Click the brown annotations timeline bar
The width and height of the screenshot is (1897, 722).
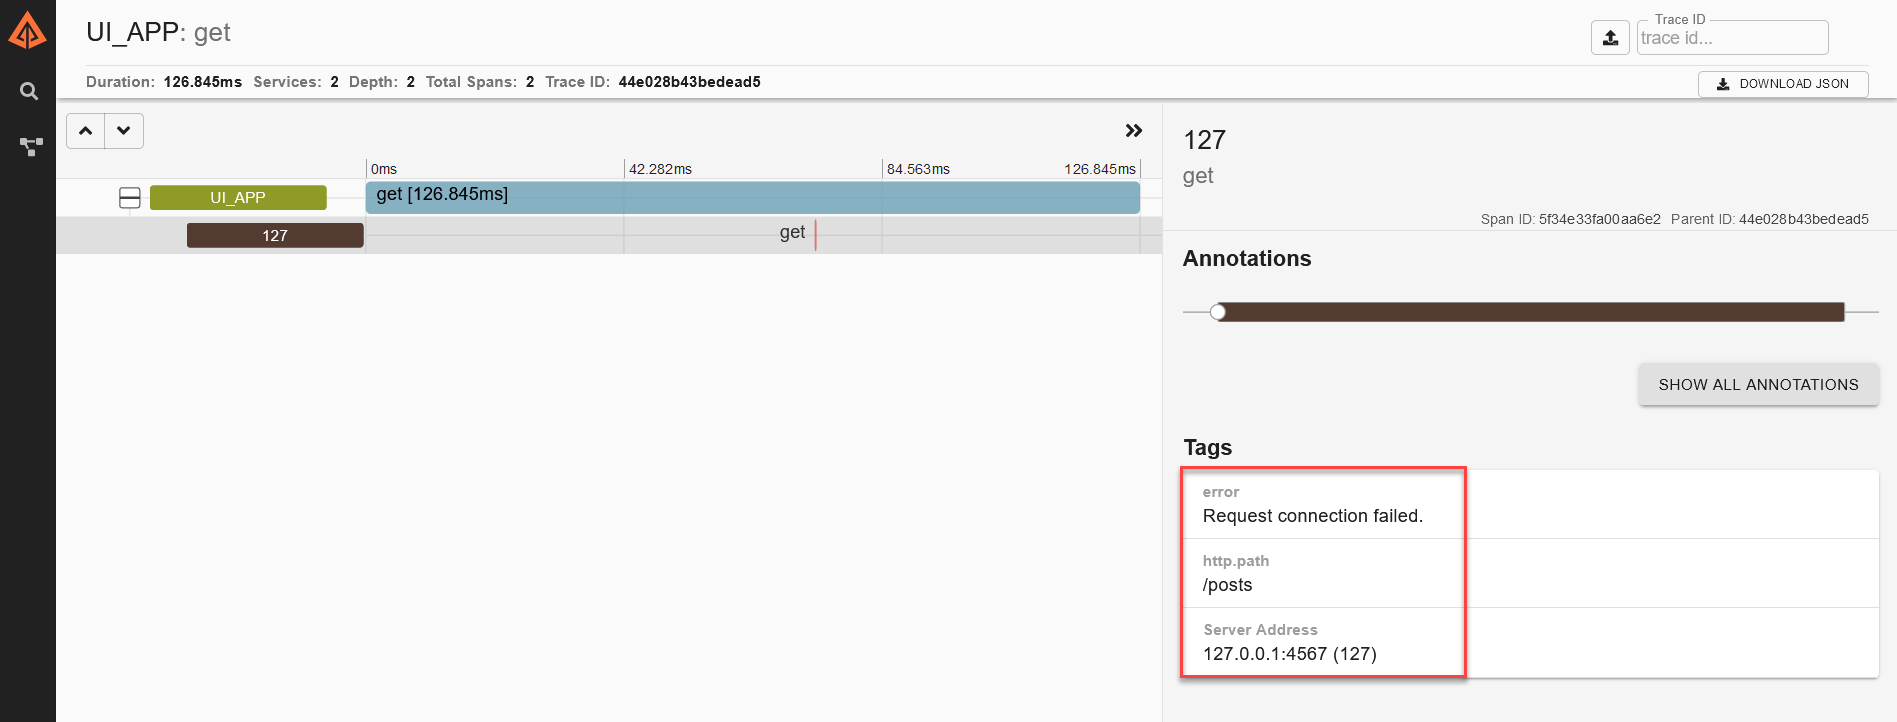click(1531, 312)
